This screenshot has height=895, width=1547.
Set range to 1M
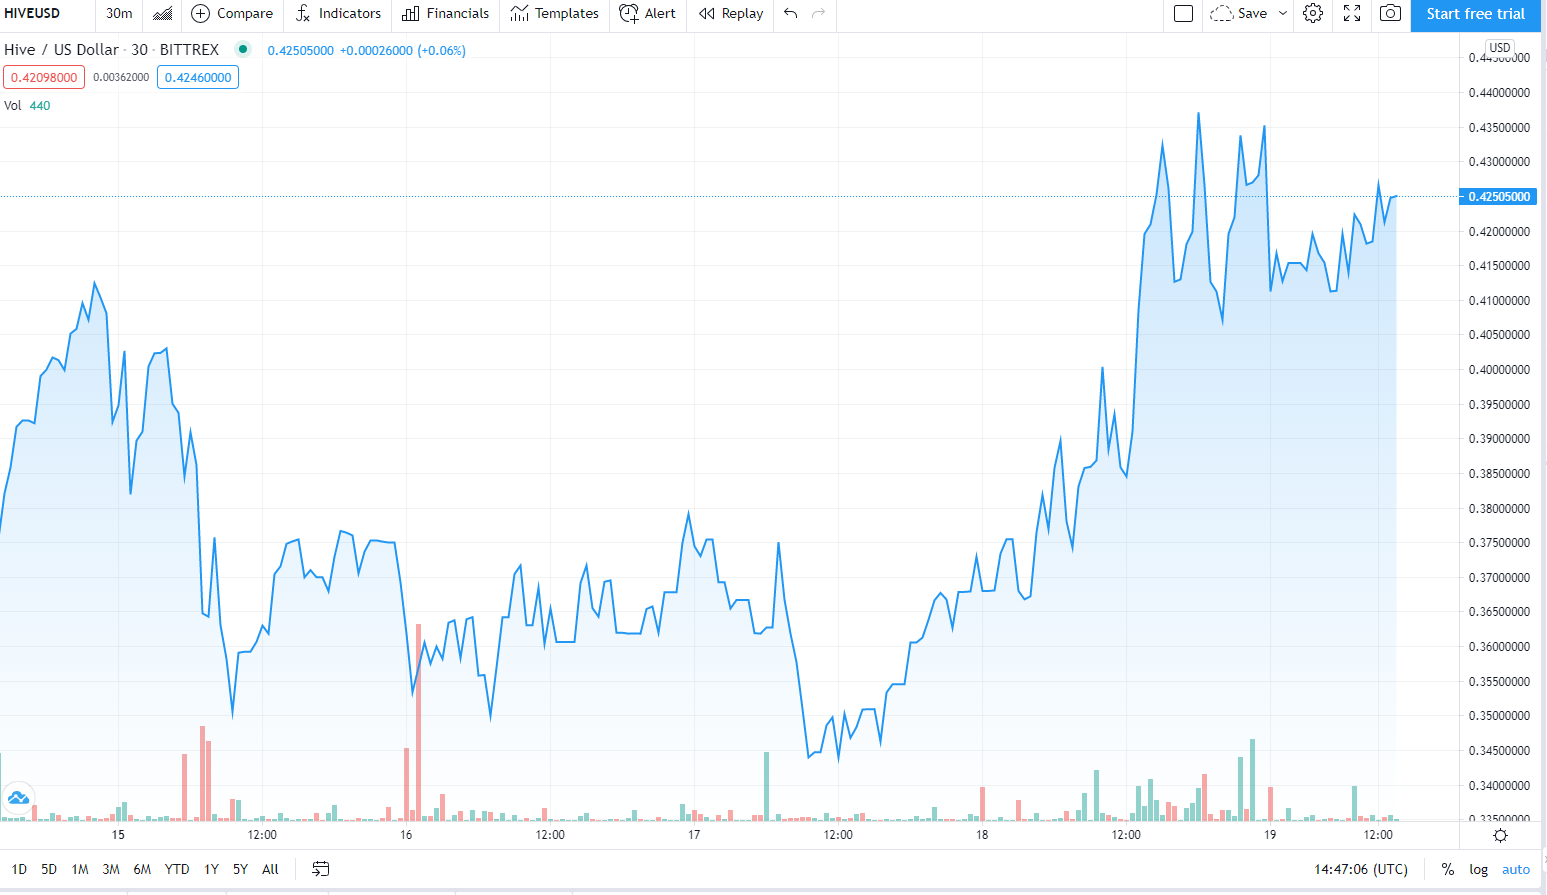click(80, 870)
